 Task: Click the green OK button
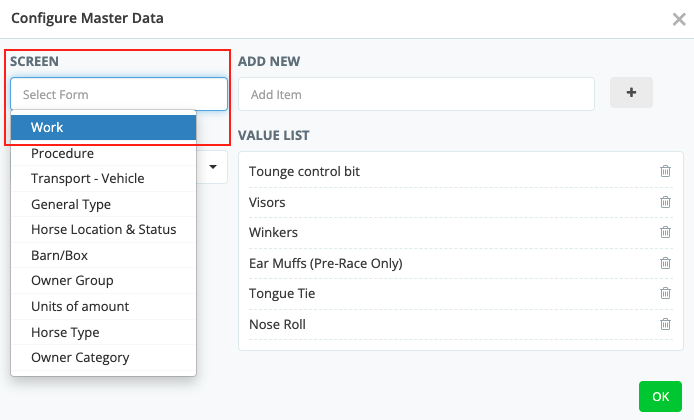click(x=660, y=396)
